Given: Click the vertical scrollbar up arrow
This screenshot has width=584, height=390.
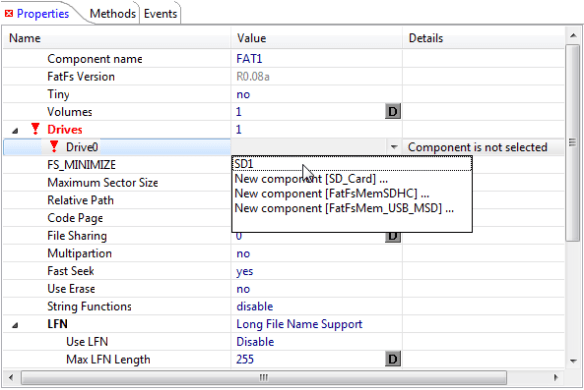Looking at the screenshot, I should [573, 35].
